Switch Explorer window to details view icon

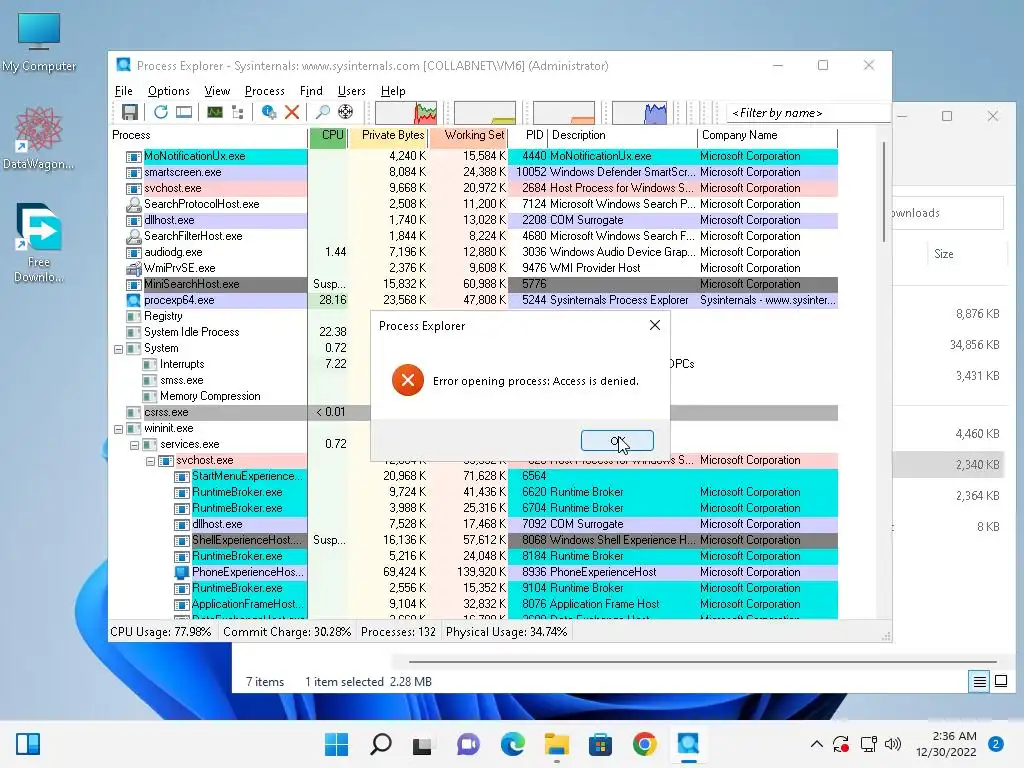980,682
